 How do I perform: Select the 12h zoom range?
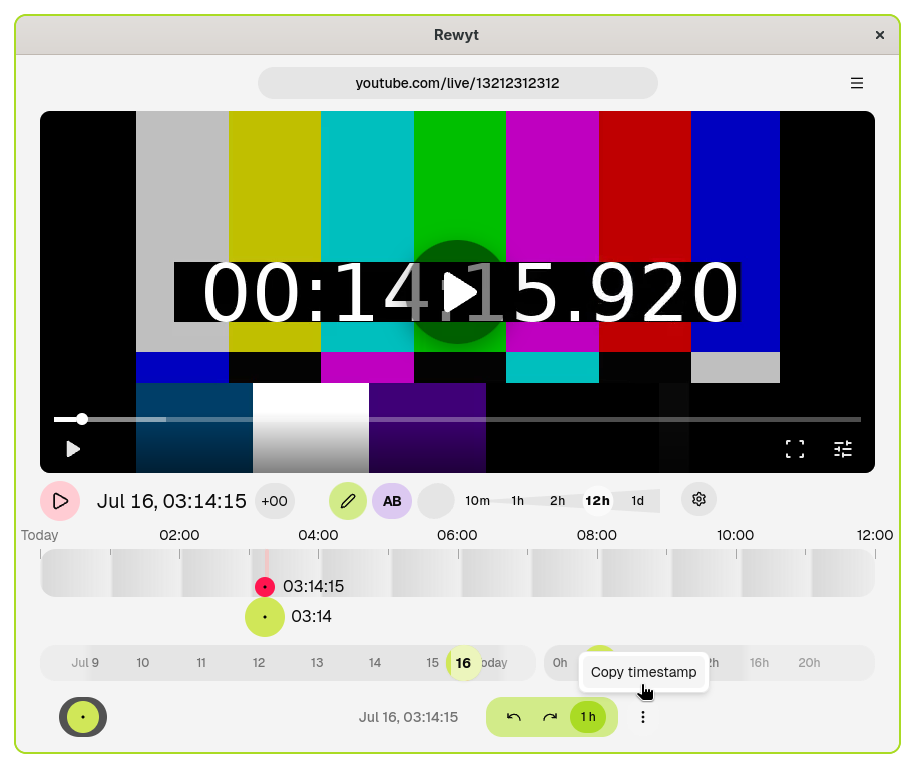[x=597, y=501]
